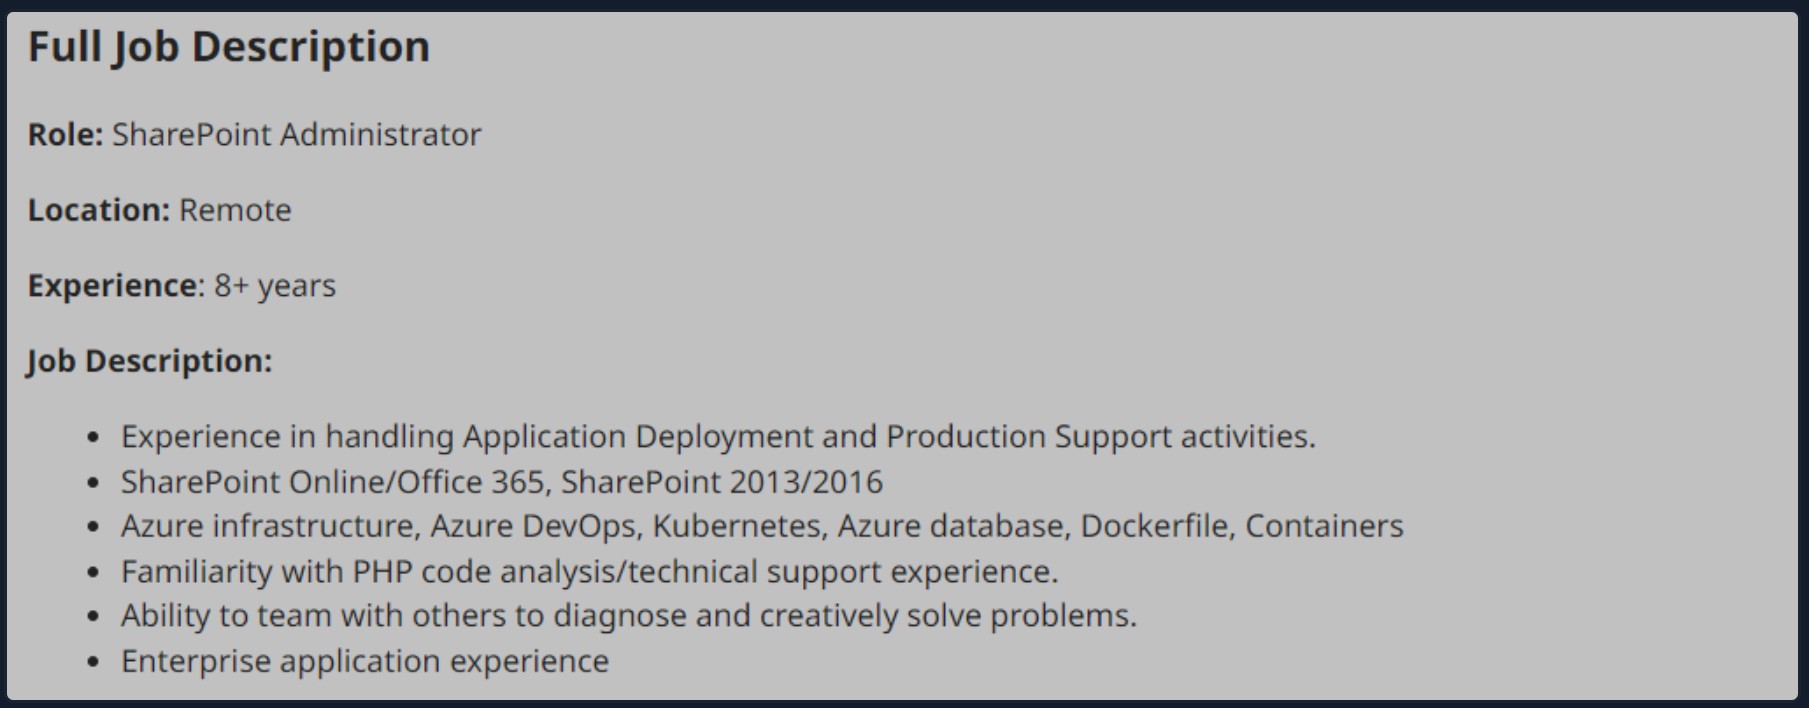1809x708 pixels.
Task: Click the Job Description subheading
Action: (x=150, y=361)
